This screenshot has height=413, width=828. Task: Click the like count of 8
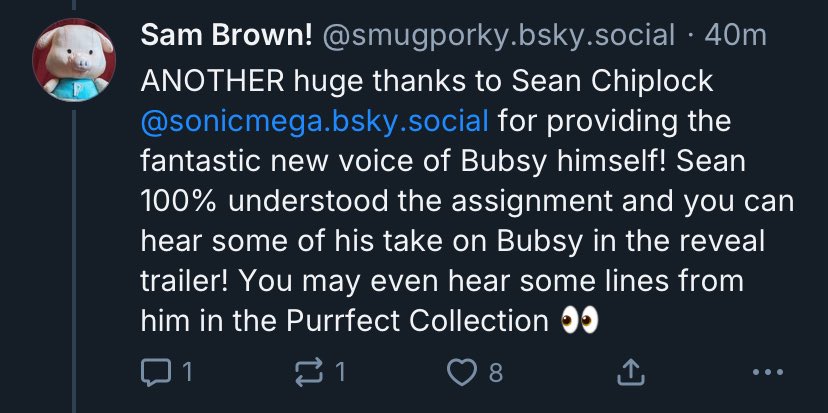(495, 373)
